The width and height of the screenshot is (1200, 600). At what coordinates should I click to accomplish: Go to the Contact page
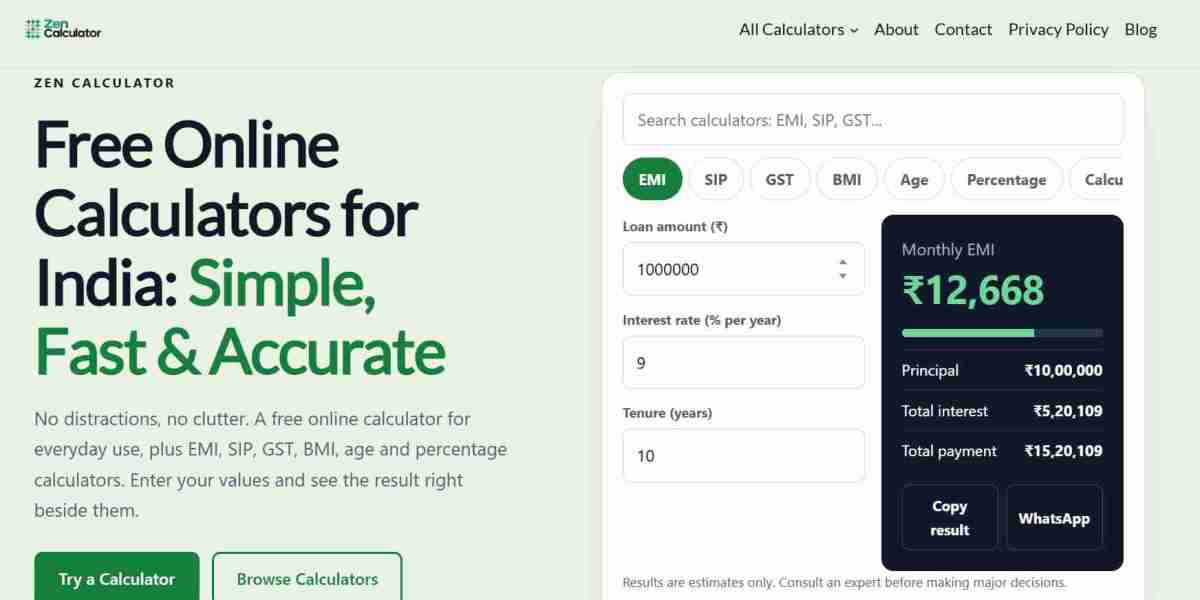[x=963, y=29]
